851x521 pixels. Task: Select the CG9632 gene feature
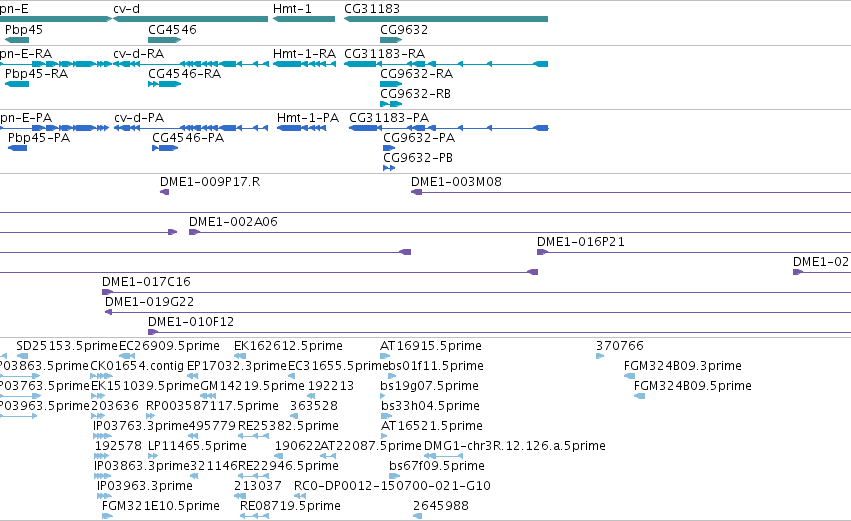pos(391,40)
